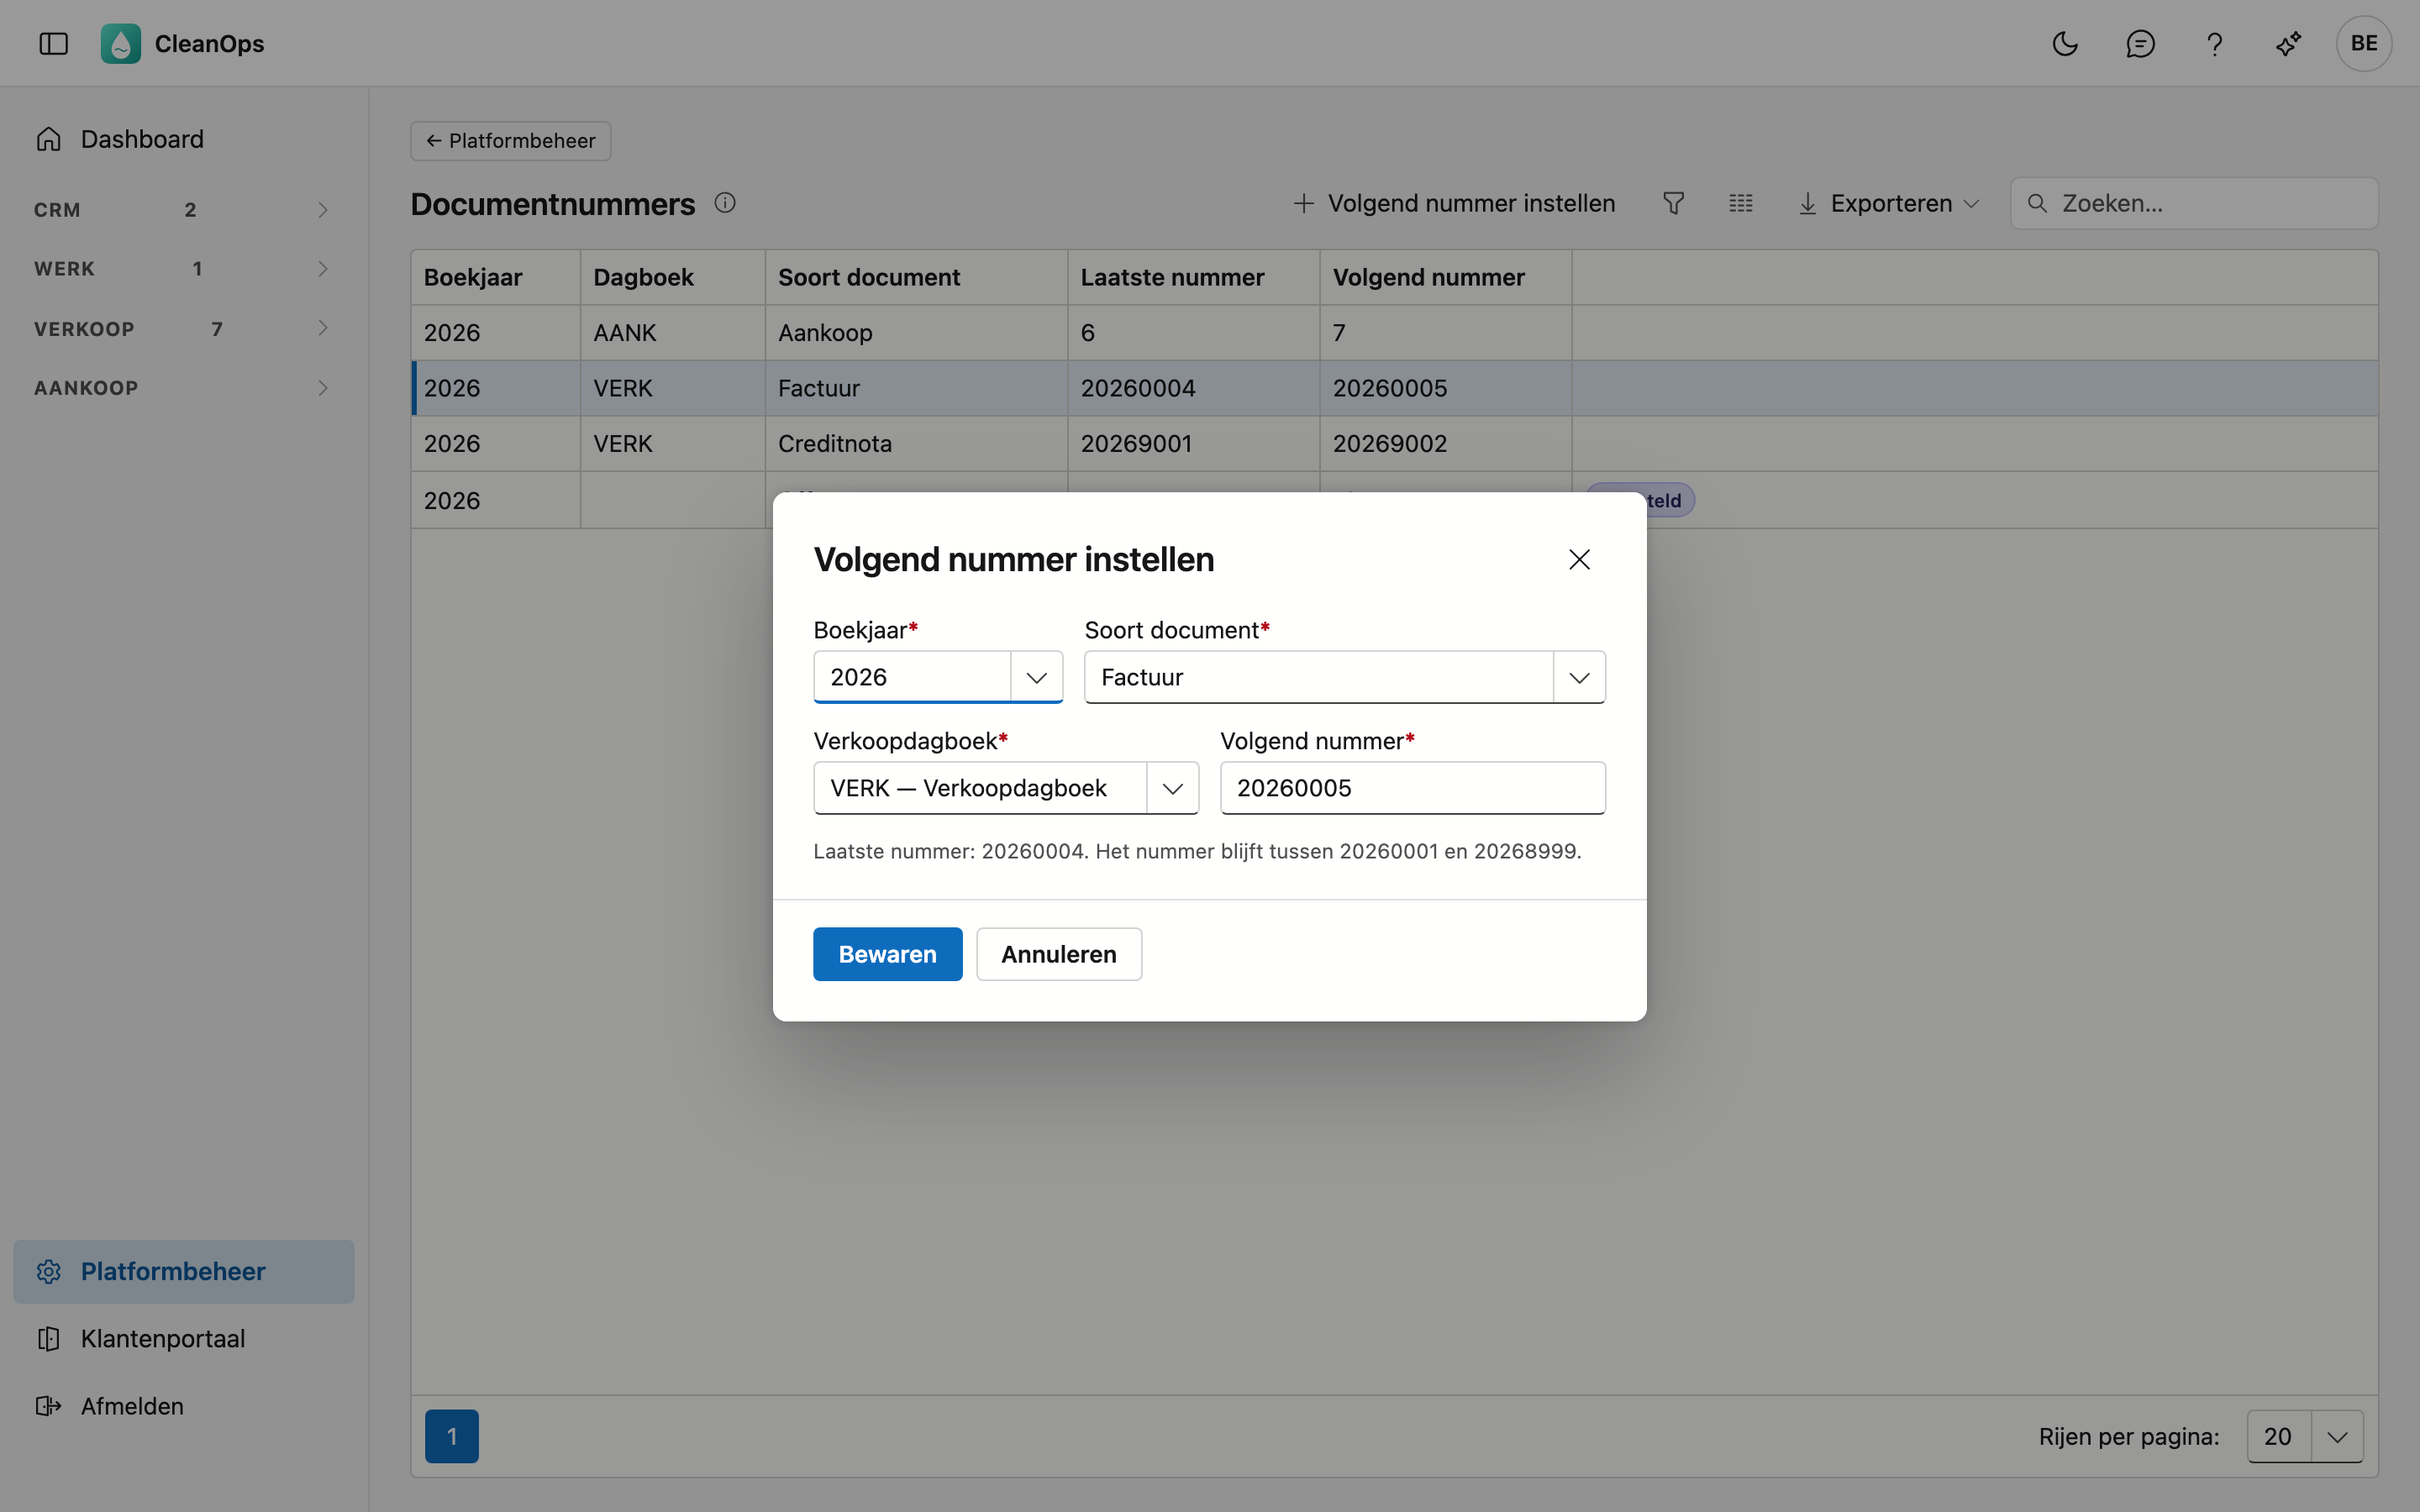This screenshot has height=1512, width=2420.
Task: Open the filter funnel icon
Action: pos(1673,203)
